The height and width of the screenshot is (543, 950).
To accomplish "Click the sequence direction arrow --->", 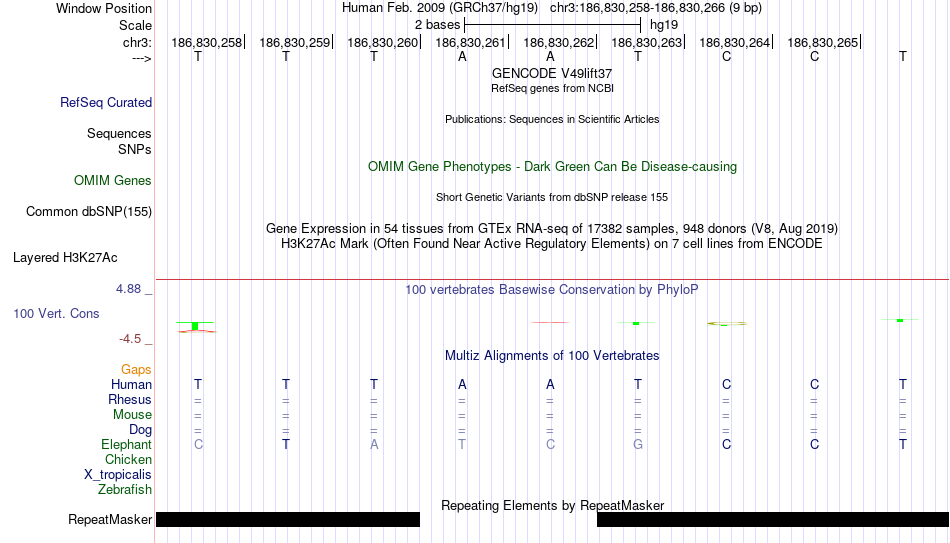I will point(141,58).
